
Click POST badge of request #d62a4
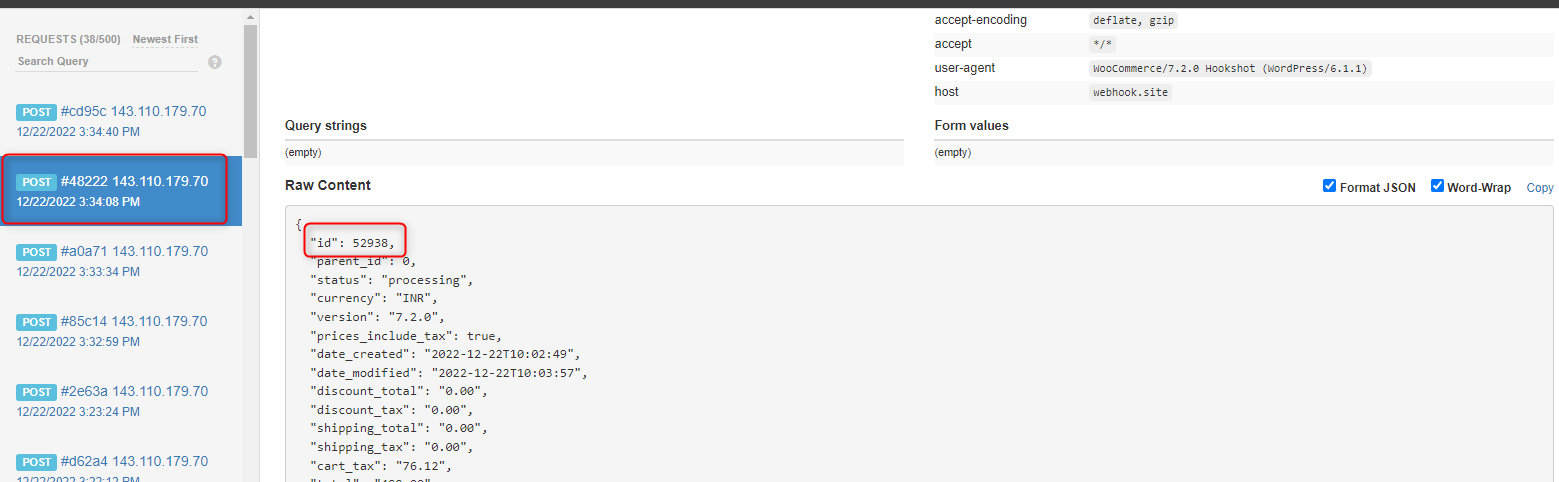point(37,462)
